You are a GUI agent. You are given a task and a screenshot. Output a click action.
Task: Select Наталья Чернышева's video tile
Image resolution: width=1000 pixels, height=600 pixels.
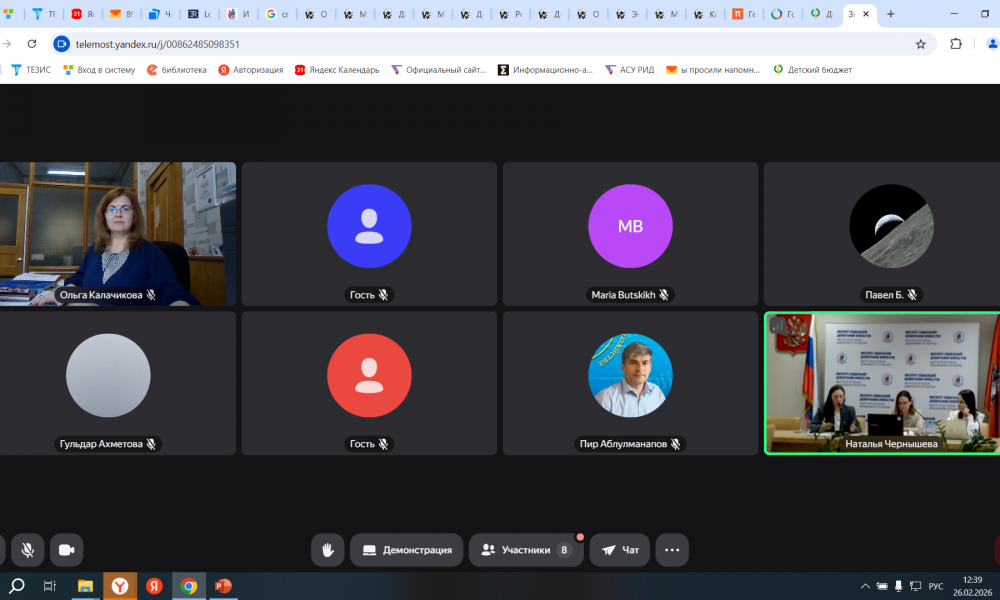point(882,383)
